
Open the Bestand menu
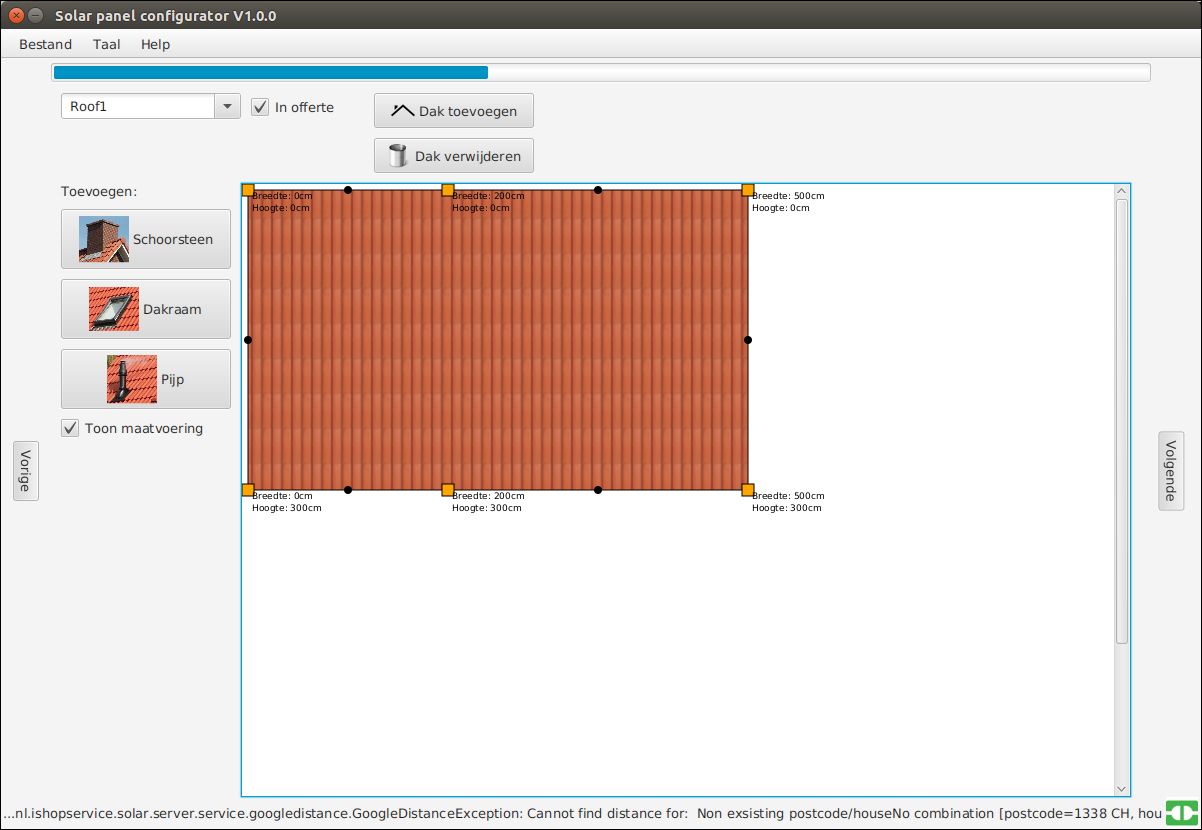46,44
